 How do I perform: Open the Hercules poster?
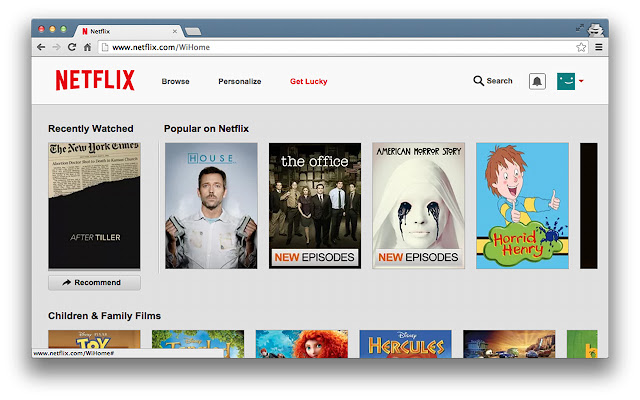405,344
